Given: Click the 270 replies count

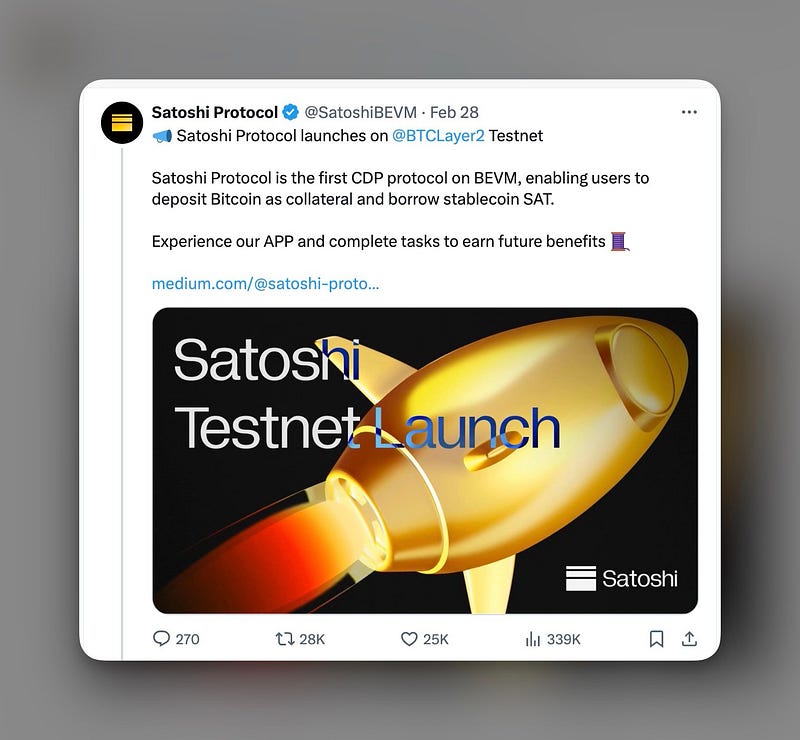Looking at the screenshot, I should click(187, 639).
